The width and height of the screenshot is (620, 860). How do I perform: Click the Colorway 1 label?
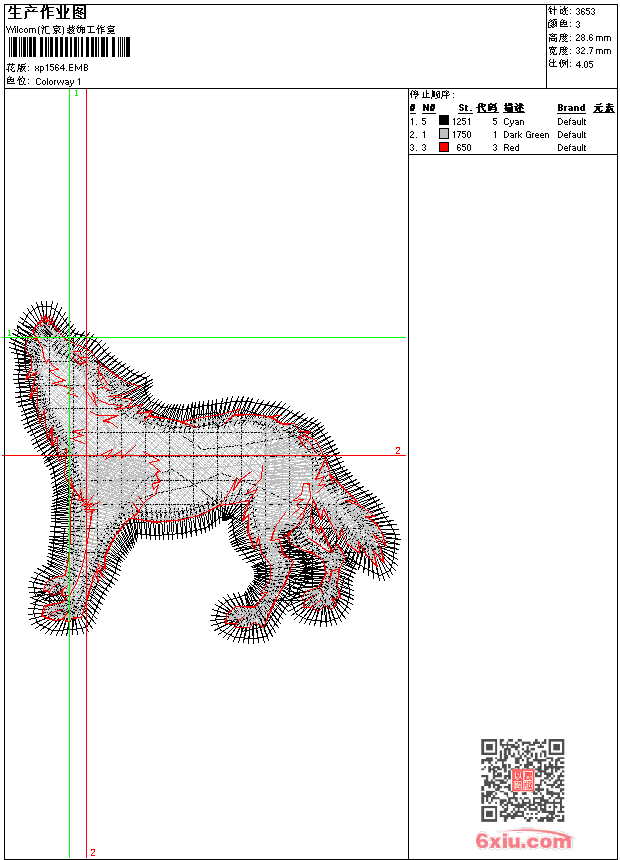point(59,81)
